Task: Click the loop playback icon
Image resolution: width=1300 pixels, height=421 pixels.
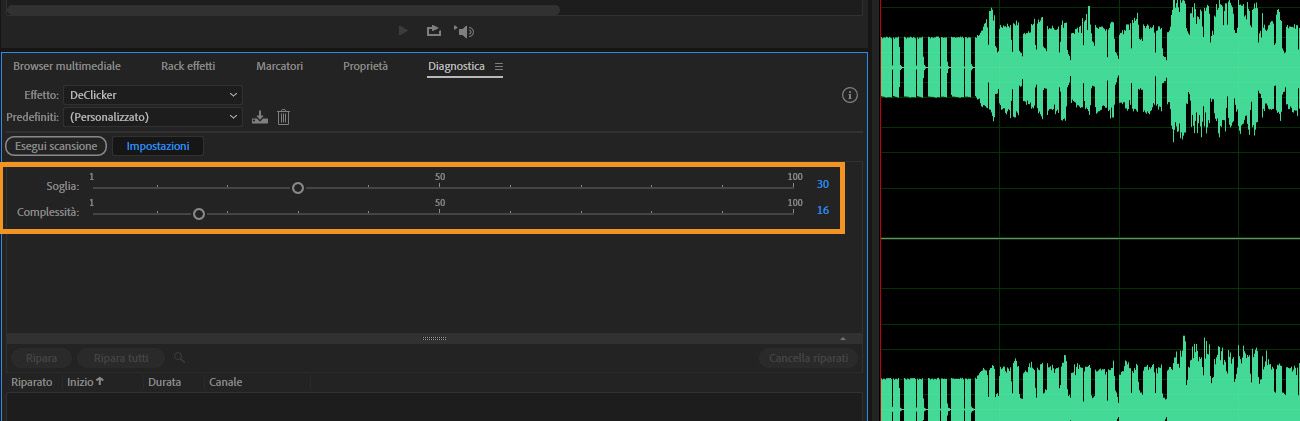Action: [434, 31]
